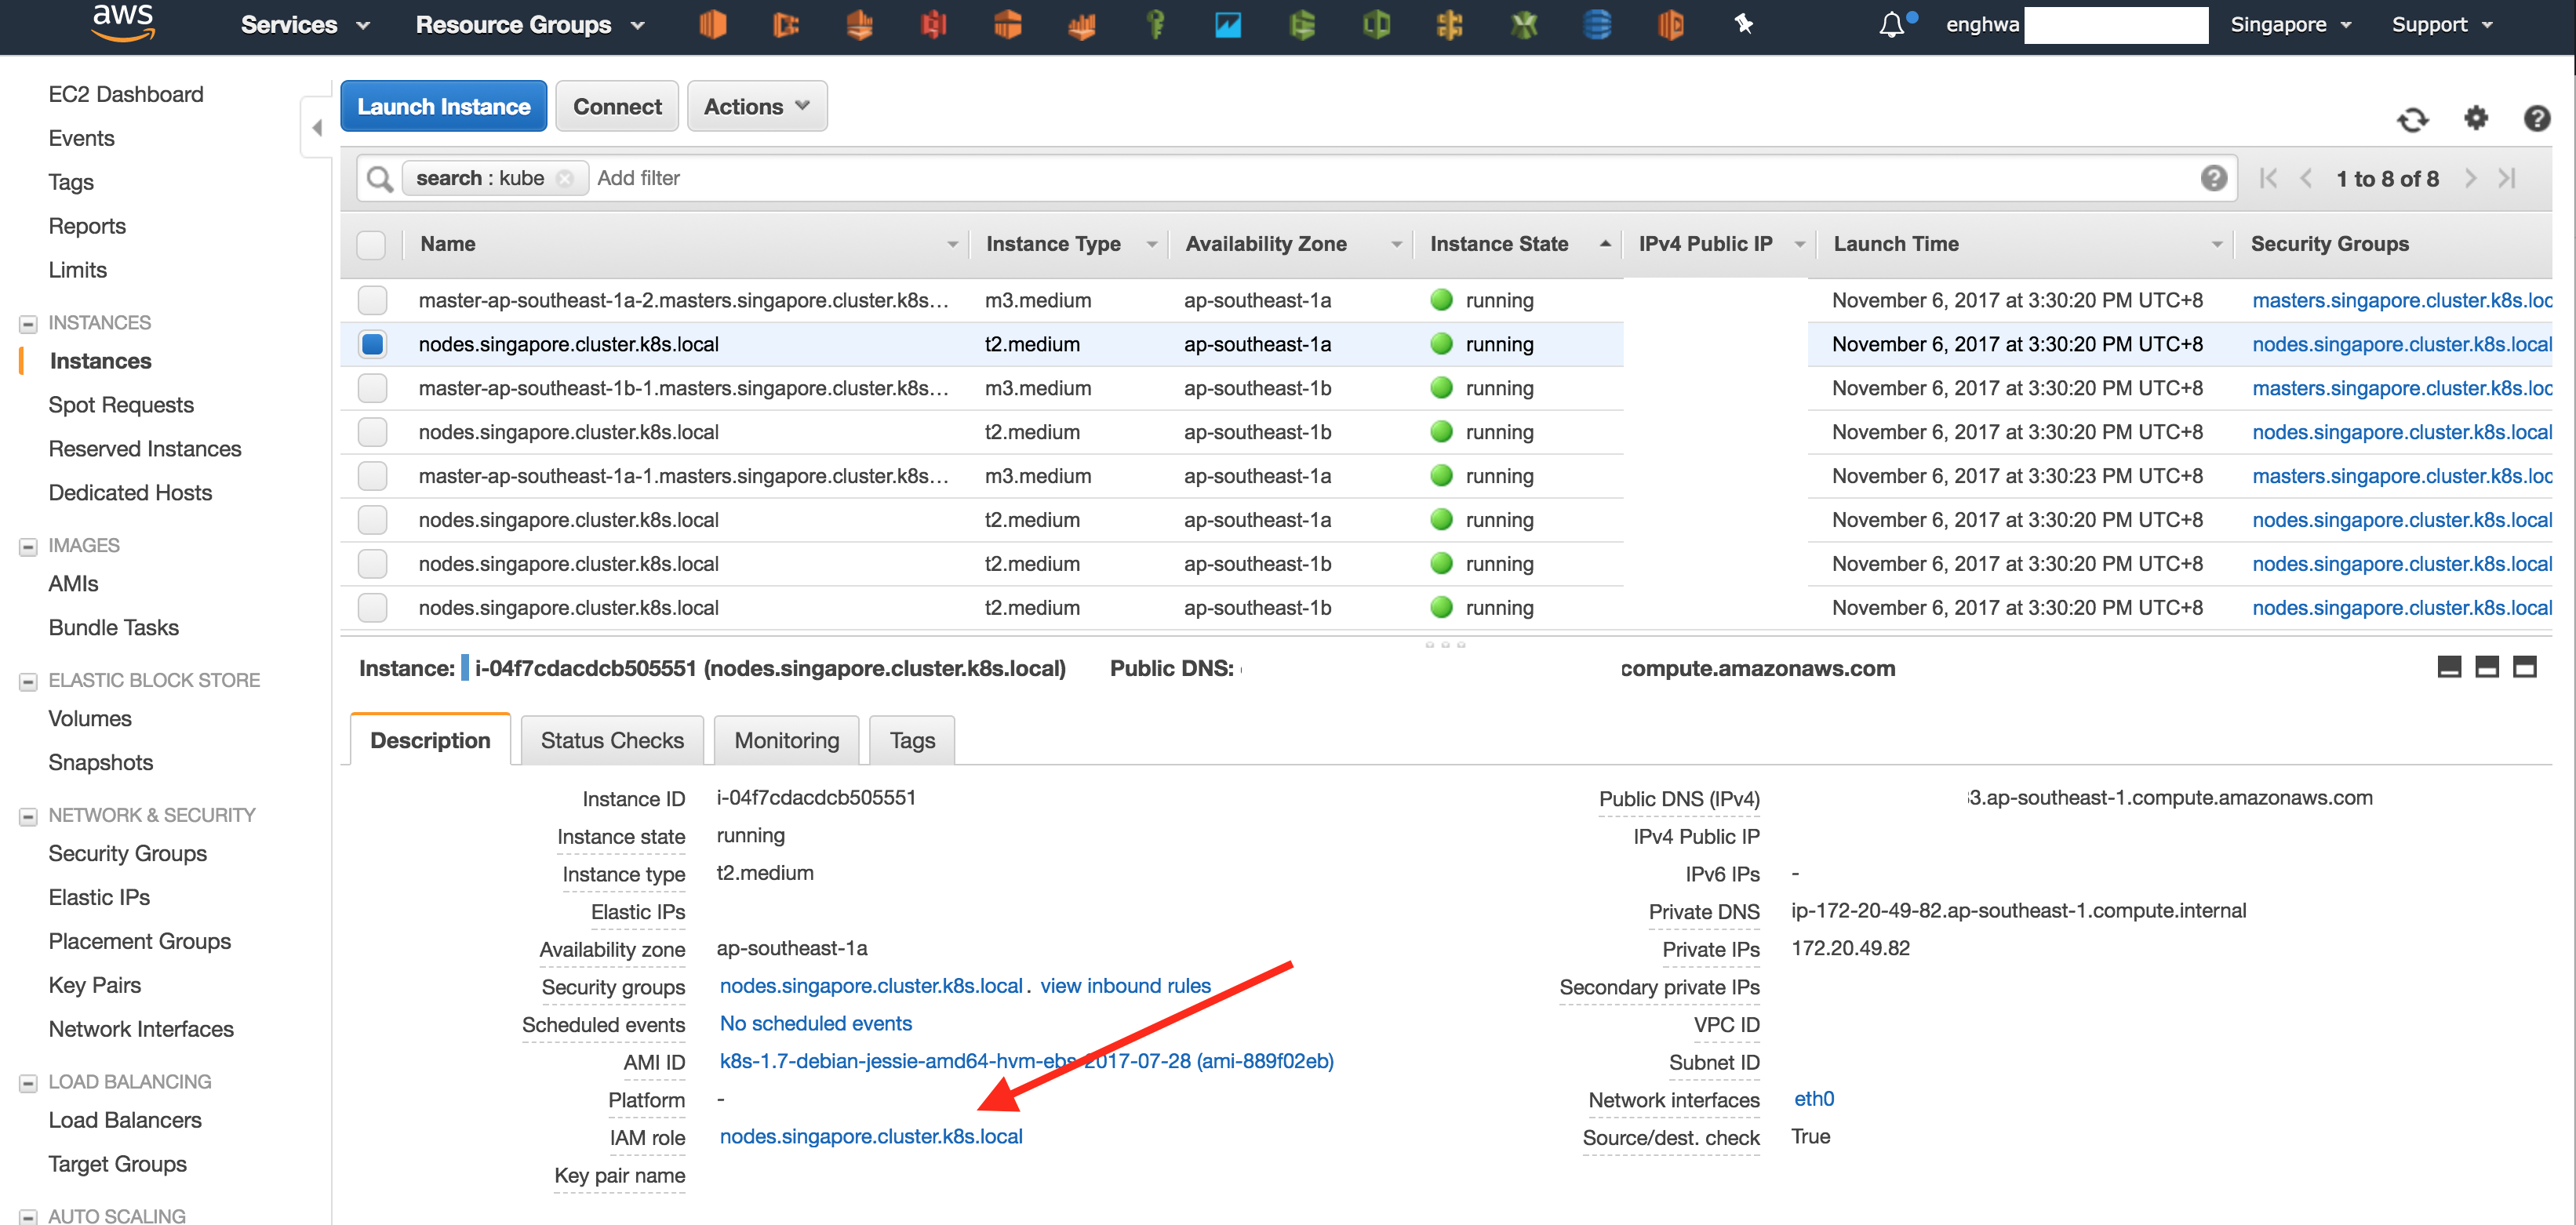Check the unselected nodes row in ap-southeast-1a
Viewport: 2576px width, 1225px height.
pyautogui.click(x=372, y=520)
